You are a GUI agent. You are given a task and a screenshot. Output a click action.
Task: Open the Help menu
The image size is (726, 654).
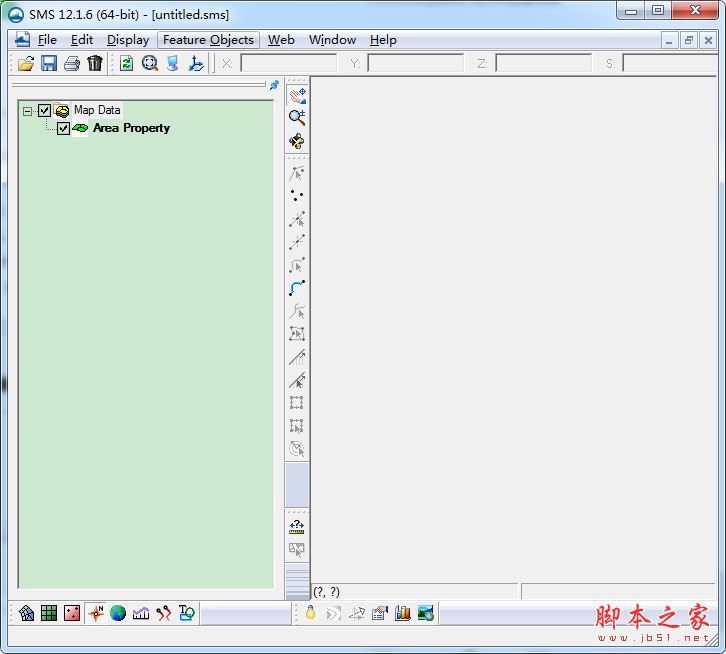tap(383, 40)
